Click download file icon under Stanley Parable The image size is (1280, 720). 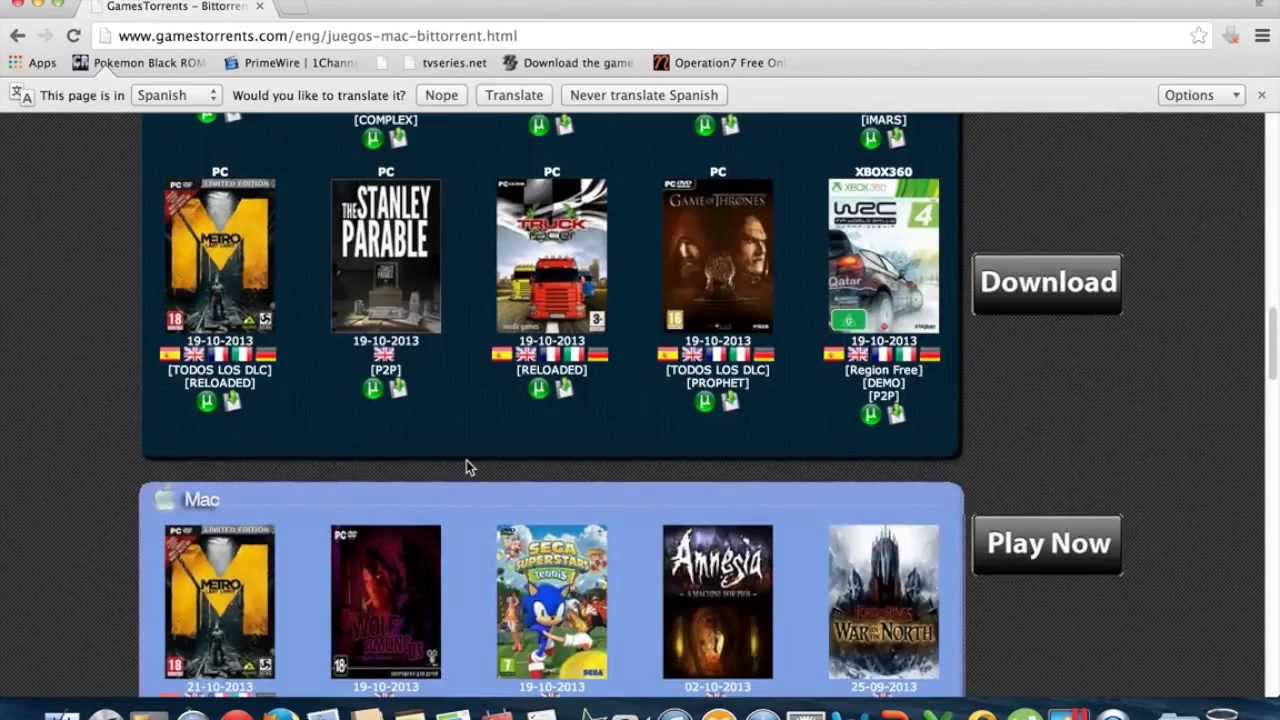click(398, 388)
